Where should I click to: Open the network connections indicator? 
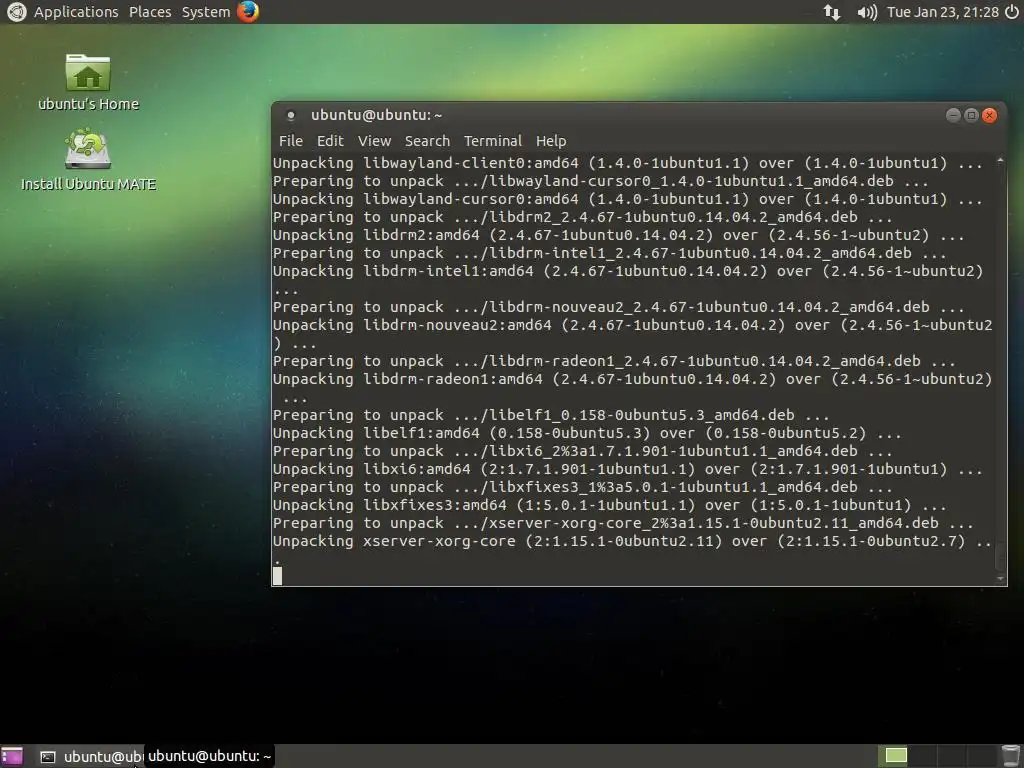[x=832, y=12]
